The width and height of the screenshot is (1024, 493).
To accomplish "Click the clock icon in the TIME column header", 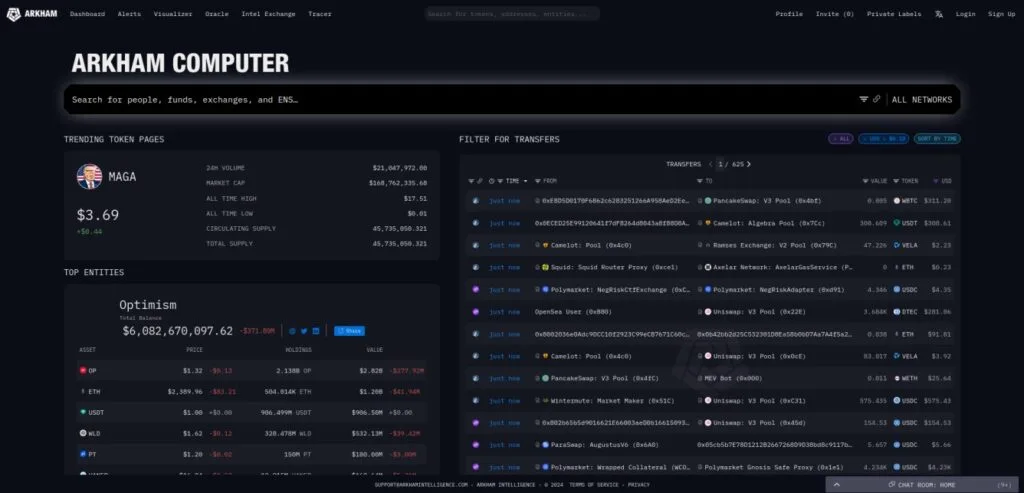I will [x=491, y=181].
